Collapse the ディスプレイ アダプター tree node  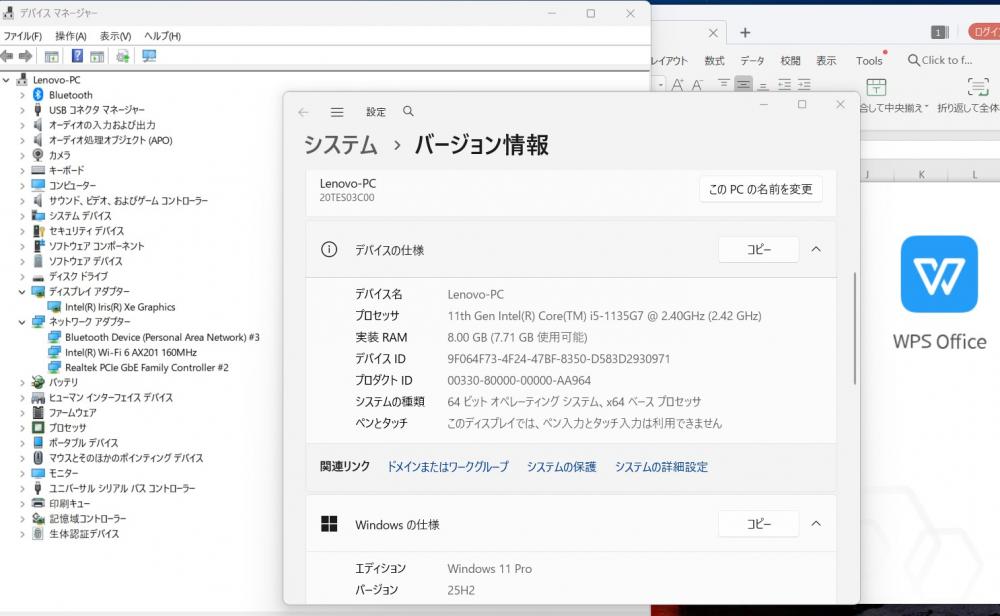[x=23, y=292]
